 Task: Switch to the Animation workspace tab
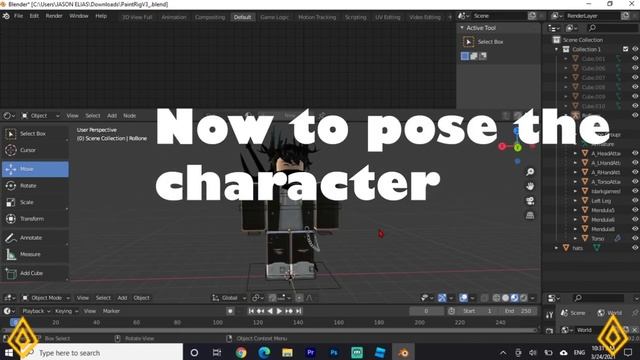(174, 17)
